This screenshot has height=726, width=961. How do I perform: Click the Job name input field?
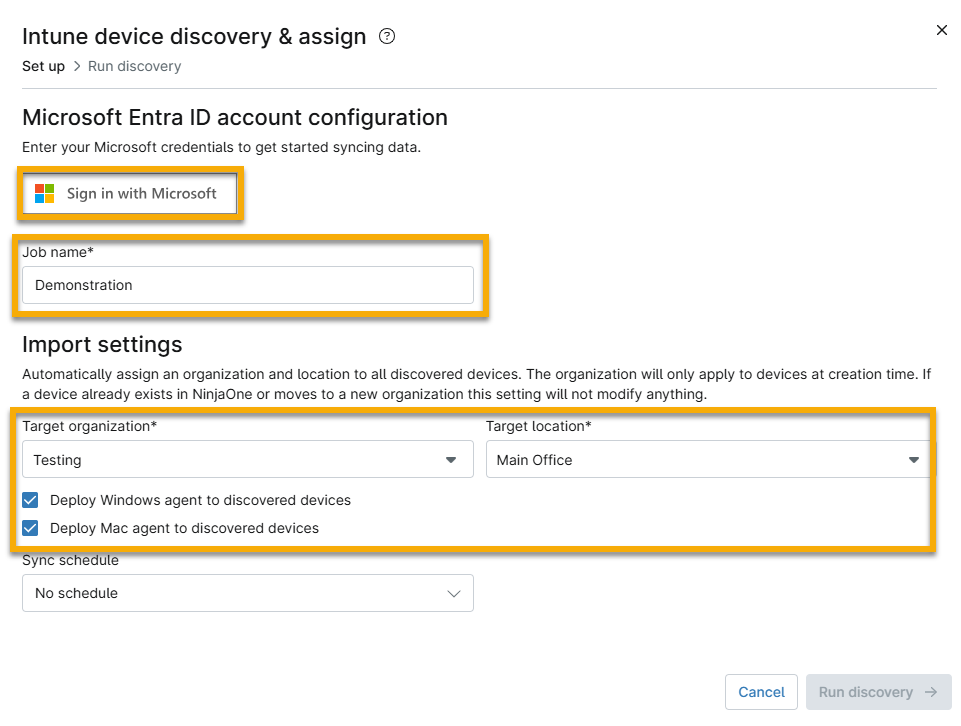click(248, 285)
